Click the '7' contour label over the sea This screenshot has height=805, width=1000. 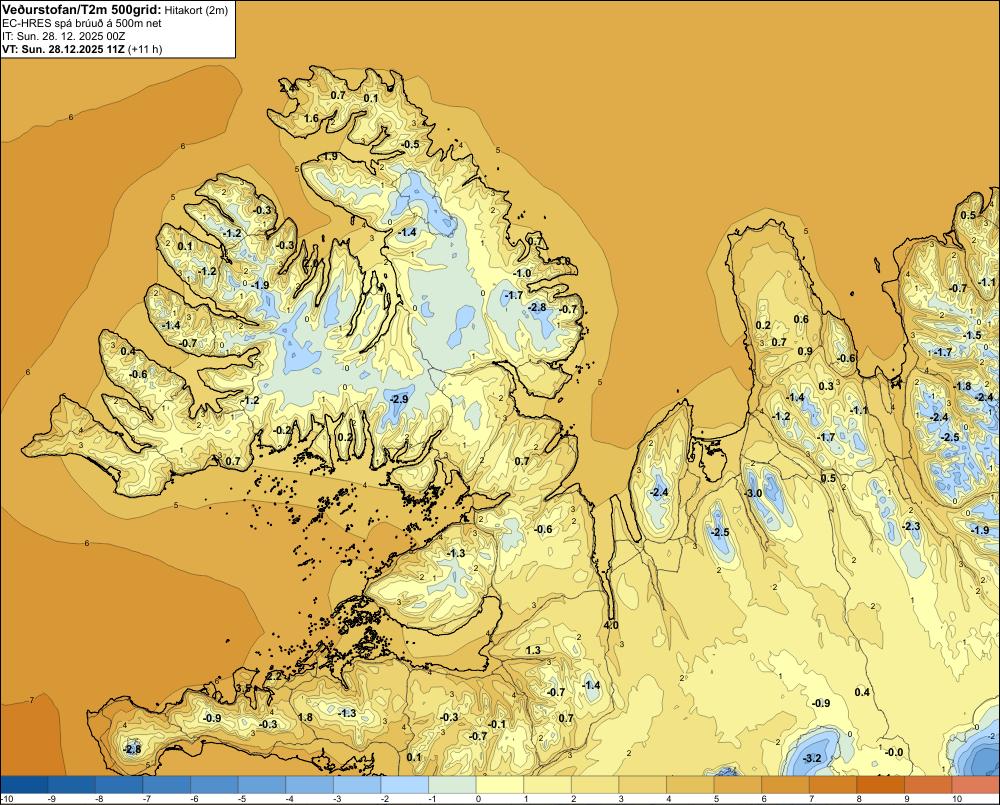click(x=32, y=700)
